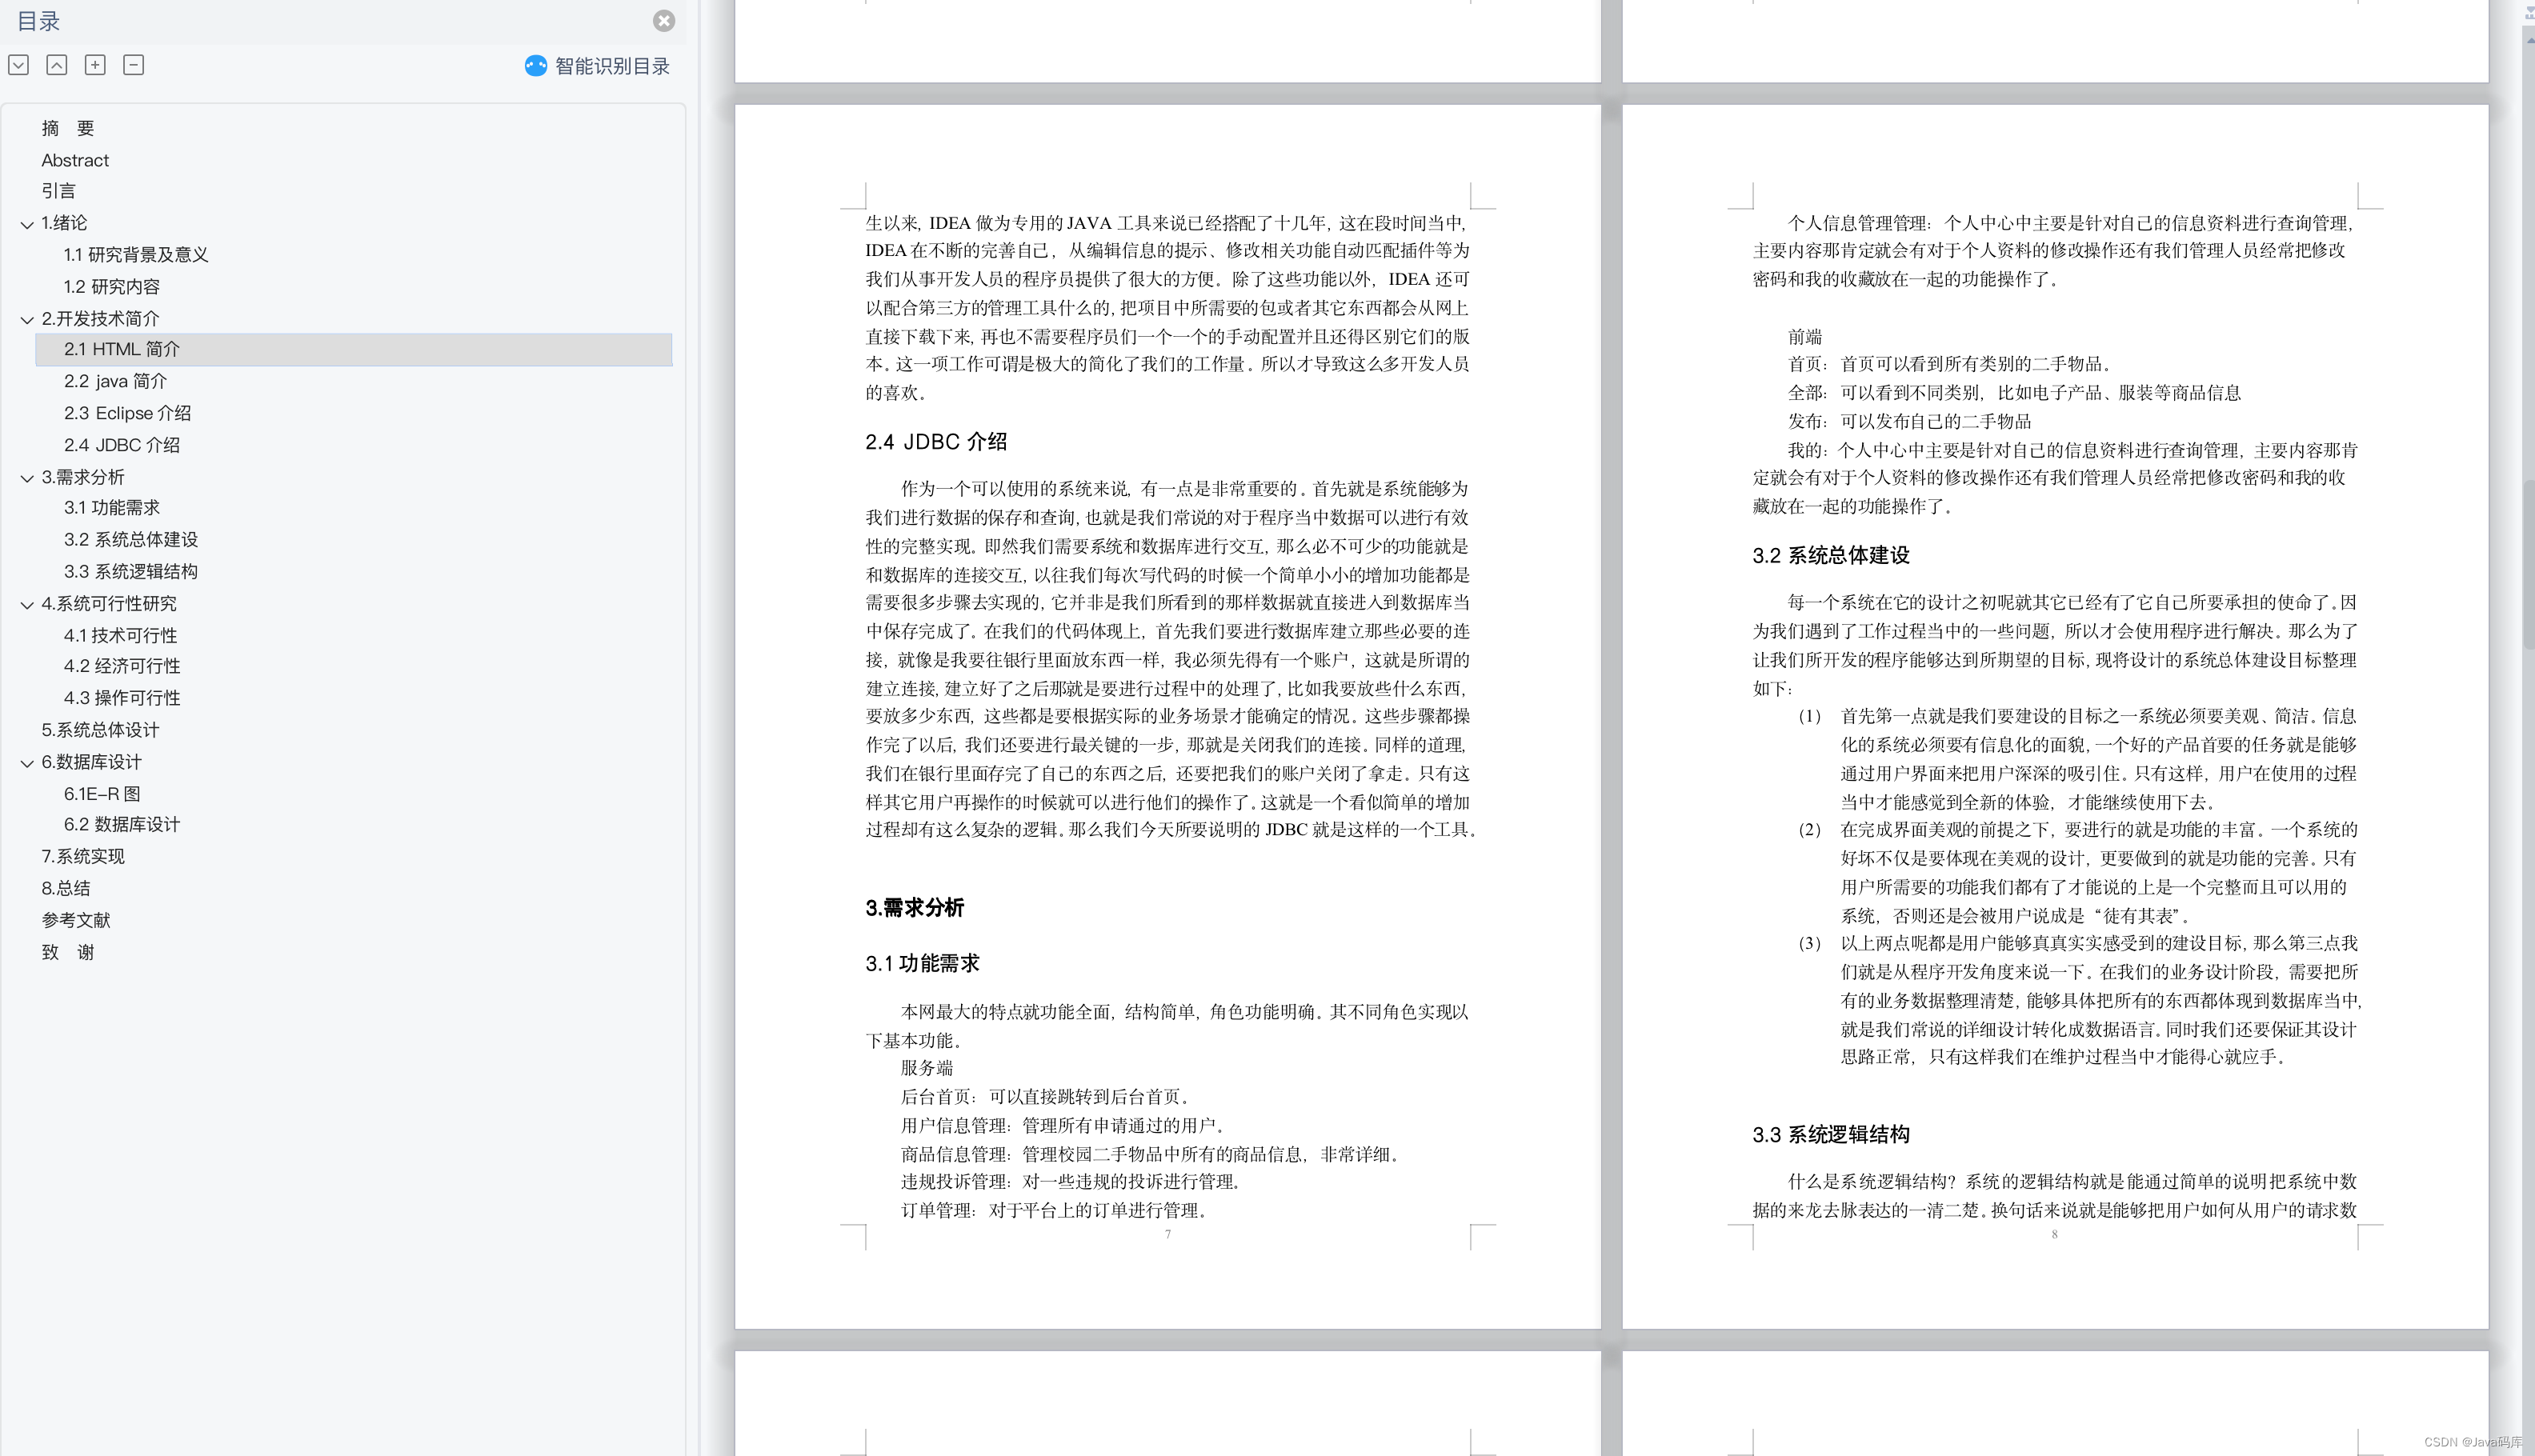Click the minus icon to remove outline level
Viewport: 2535px width, 1456px height.
coord(133,65)
